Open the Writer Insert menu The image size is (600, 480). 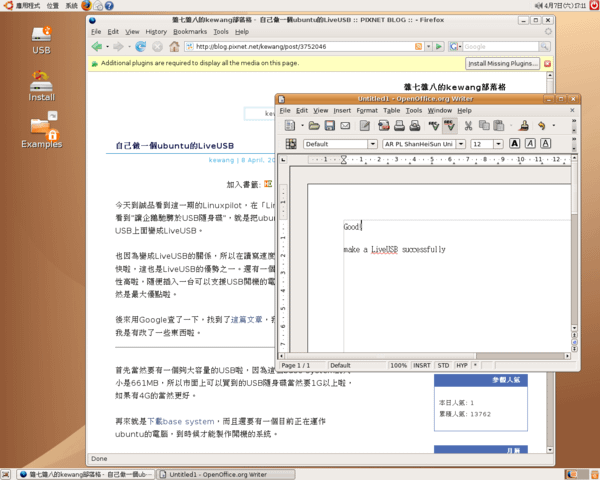pyautogui.click(x=342, y=111)
